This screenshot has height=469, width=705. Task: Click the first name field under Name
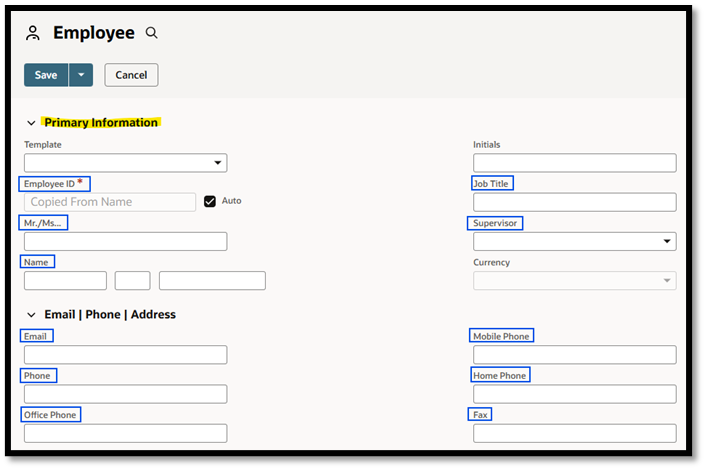click(65, 281)
